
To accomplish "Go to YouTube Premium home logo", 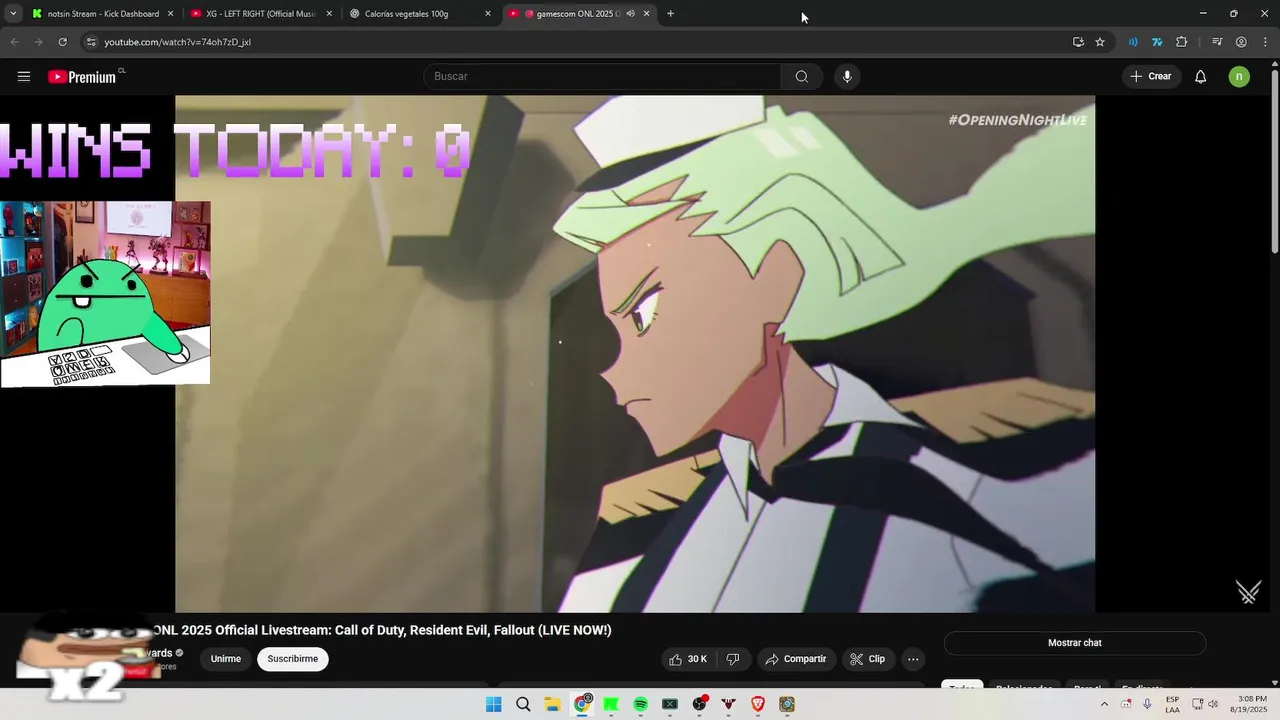I will coord(84,76).
